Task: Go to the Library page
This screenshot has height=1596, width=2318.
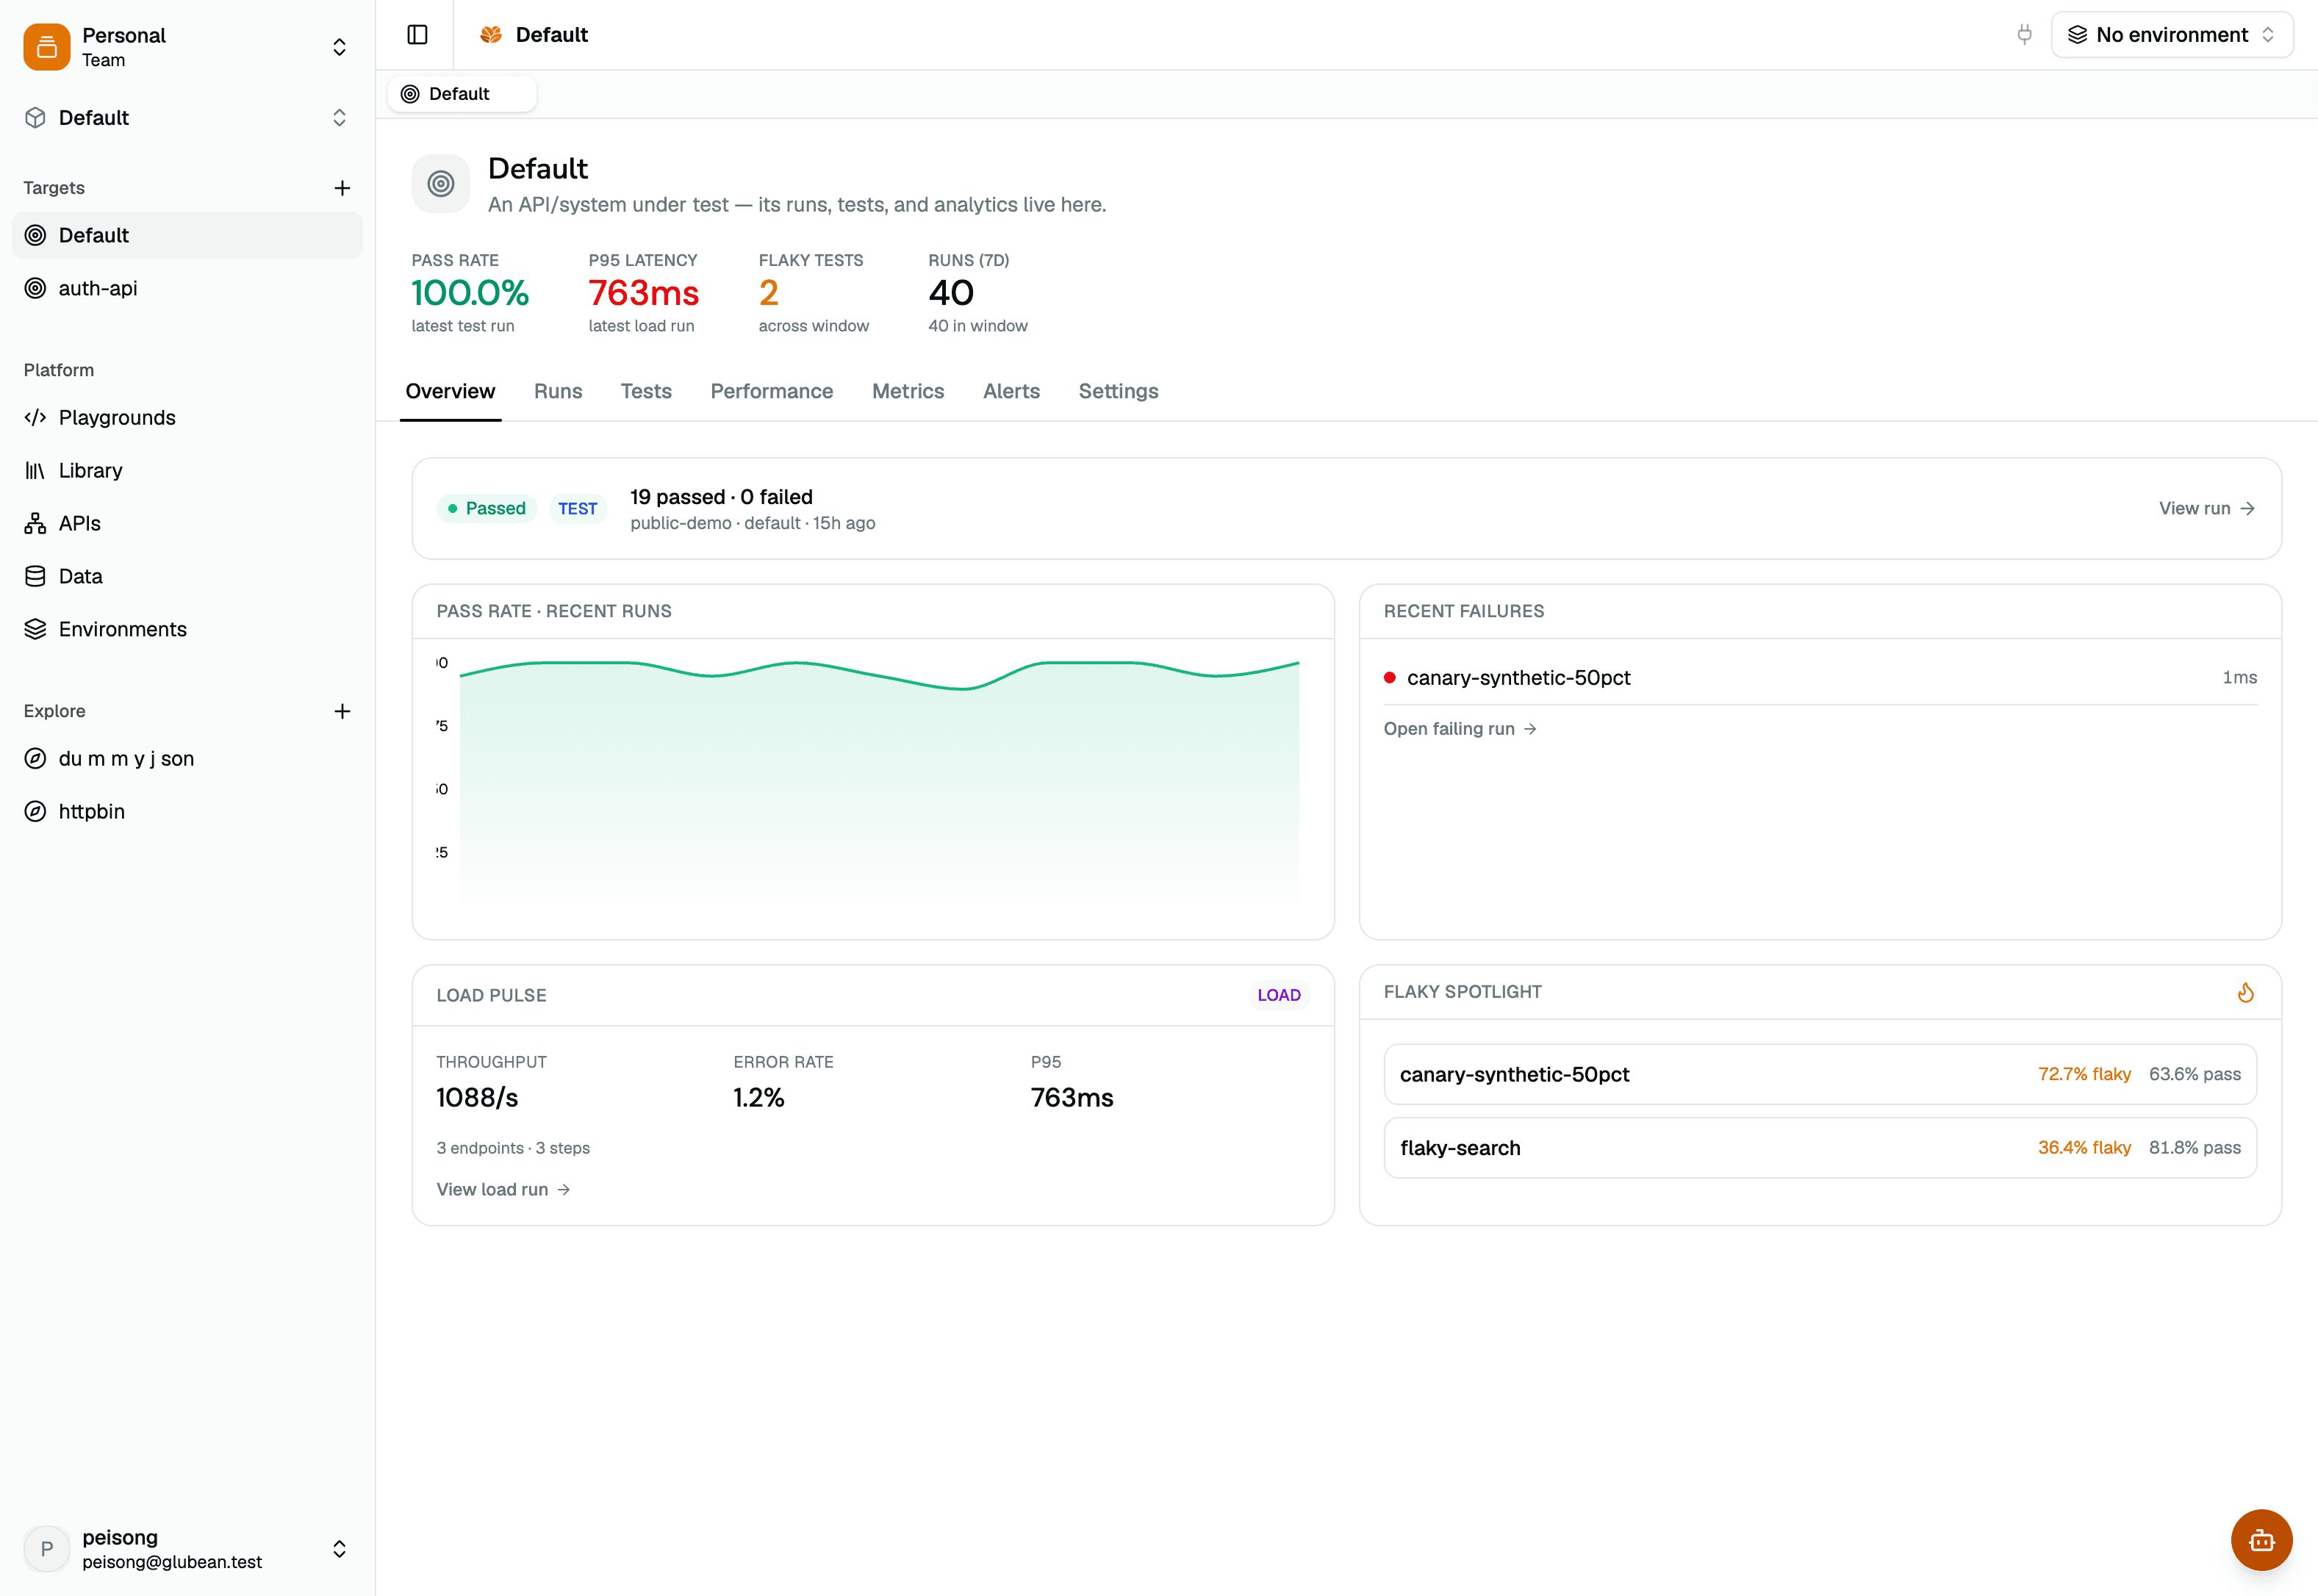Action: 187,470
